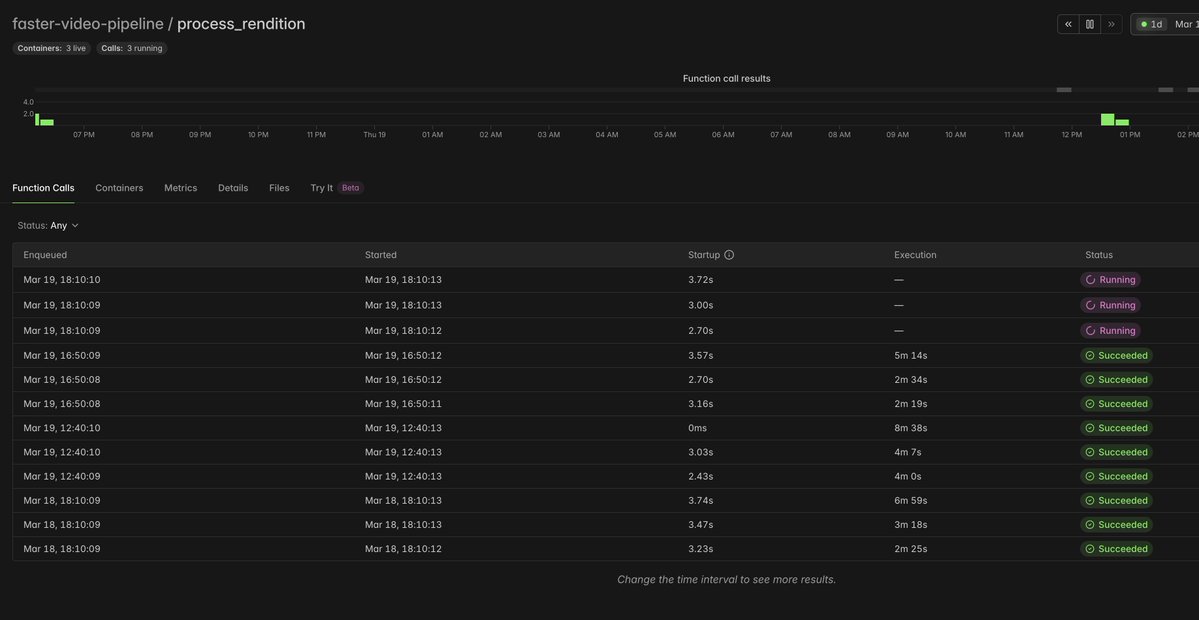Click the Thu 19 axis label
The width and height of the screenshot is (1199, 620).
[375, 135]
